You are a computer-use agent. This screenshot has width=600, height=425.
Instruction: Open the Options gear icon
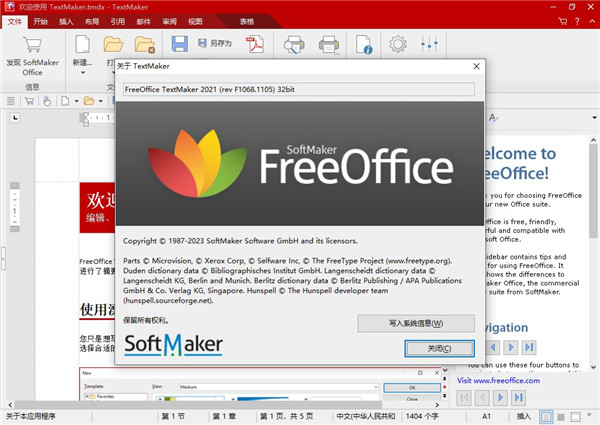398,45
